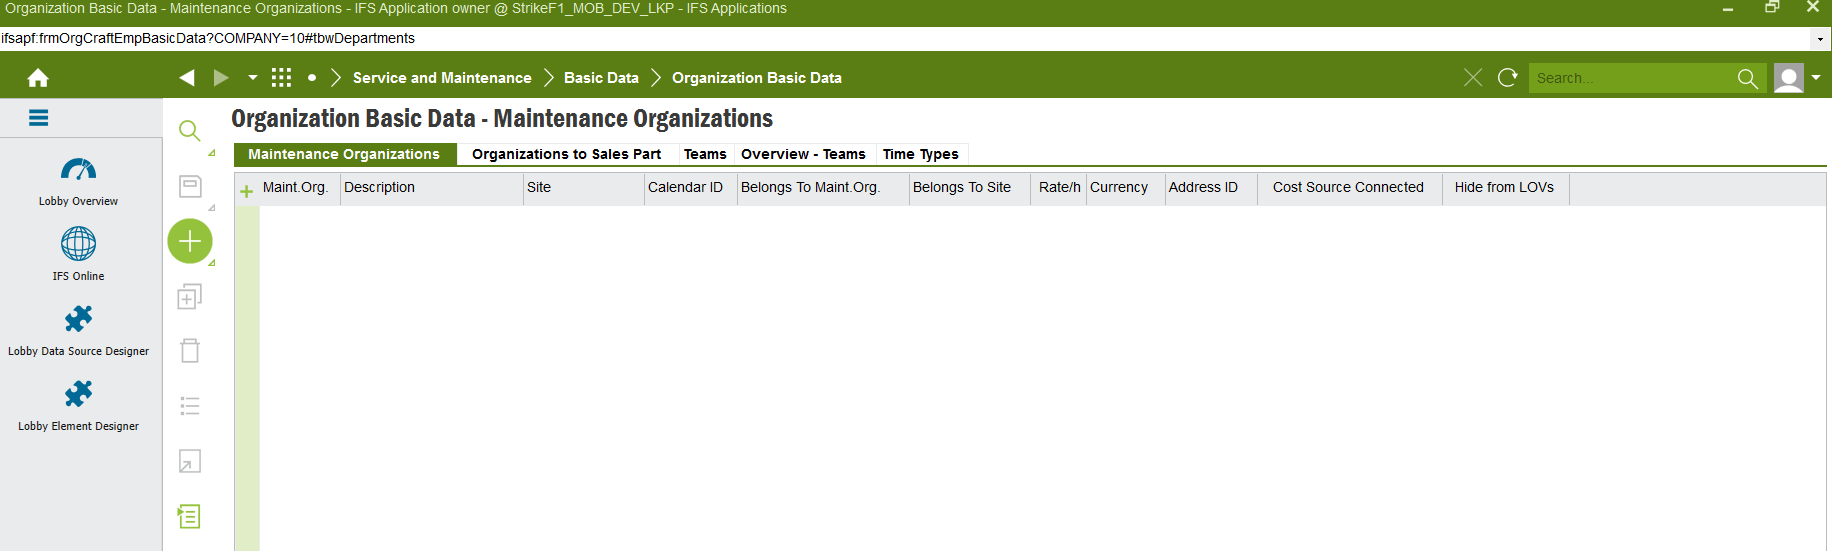Expand the user profile dropdown arrow
This screenshot has height=551, width=1832.
tap(1816, 78)
